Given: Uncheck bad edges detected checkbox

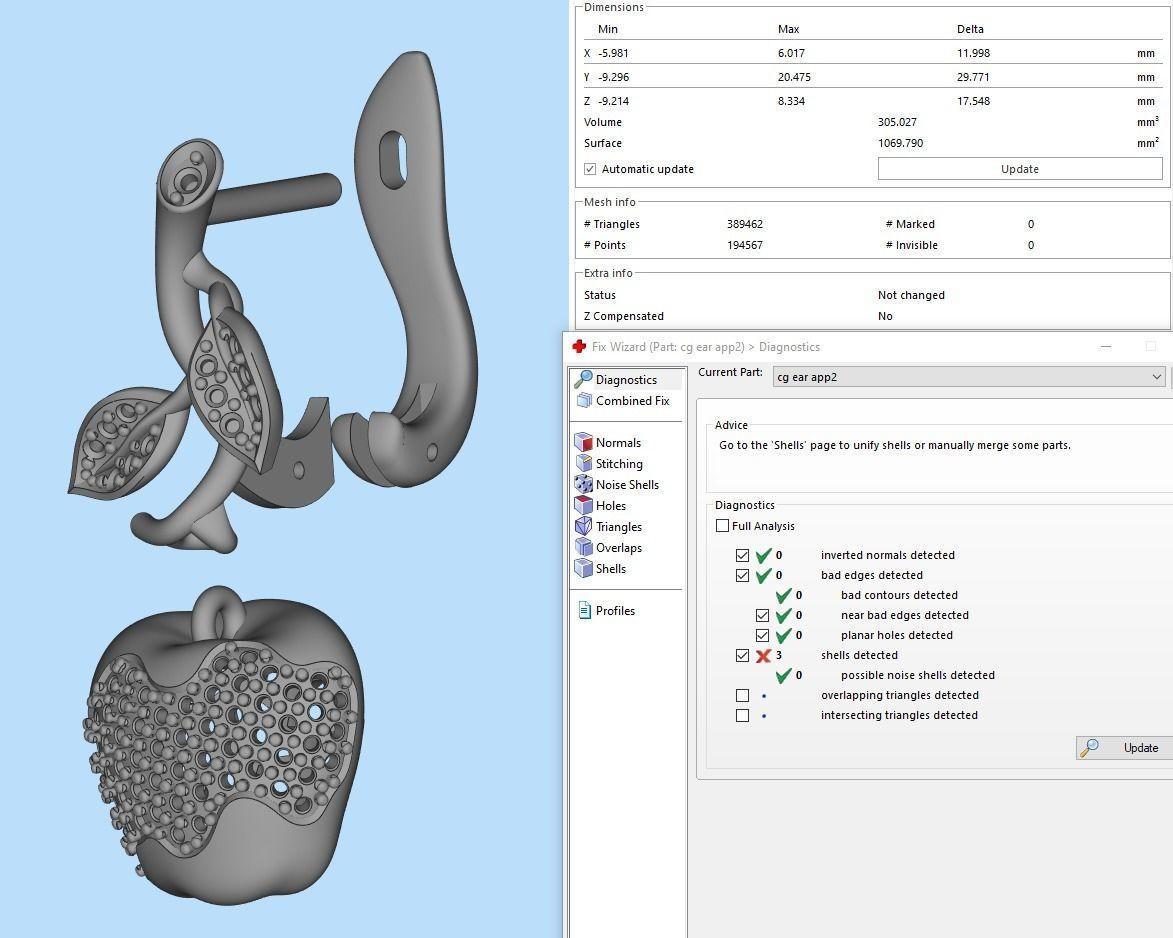Looking at the screenshot, I should (742, 575).
